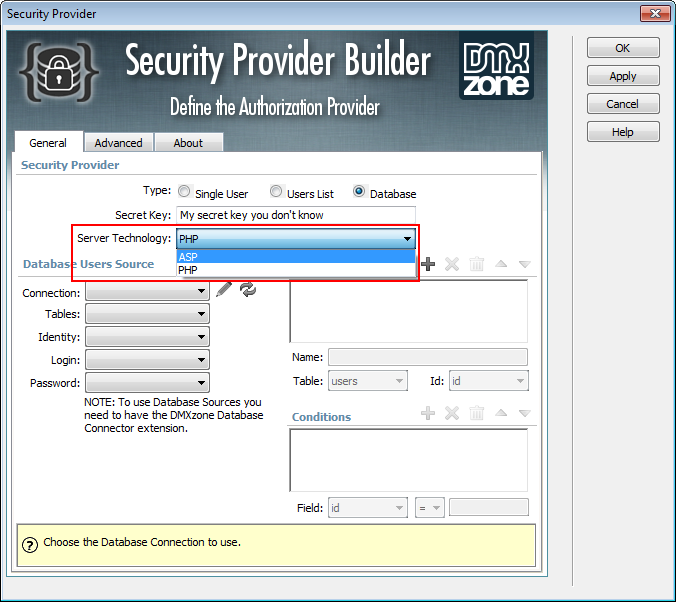The height and width of the screenshot is (602, 676).
Task: Click the Secret Key input field
Action: point(296,215)
